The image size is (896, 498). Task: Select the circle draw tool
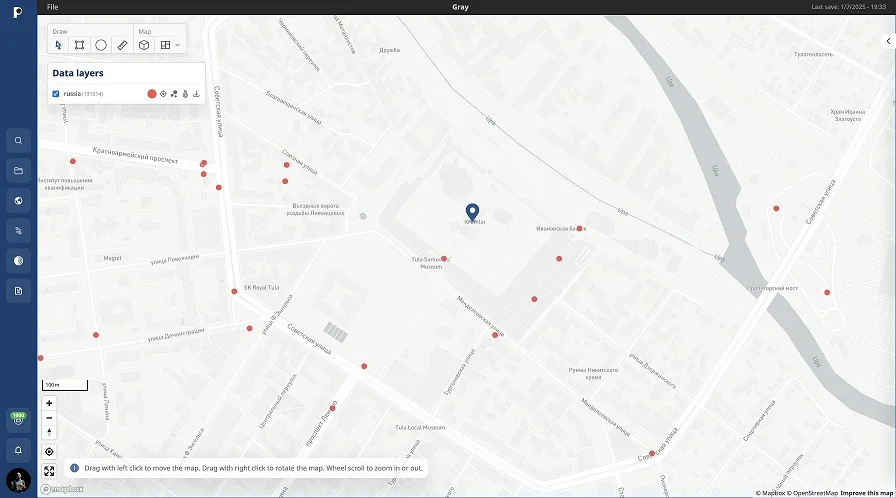[101, 45]
